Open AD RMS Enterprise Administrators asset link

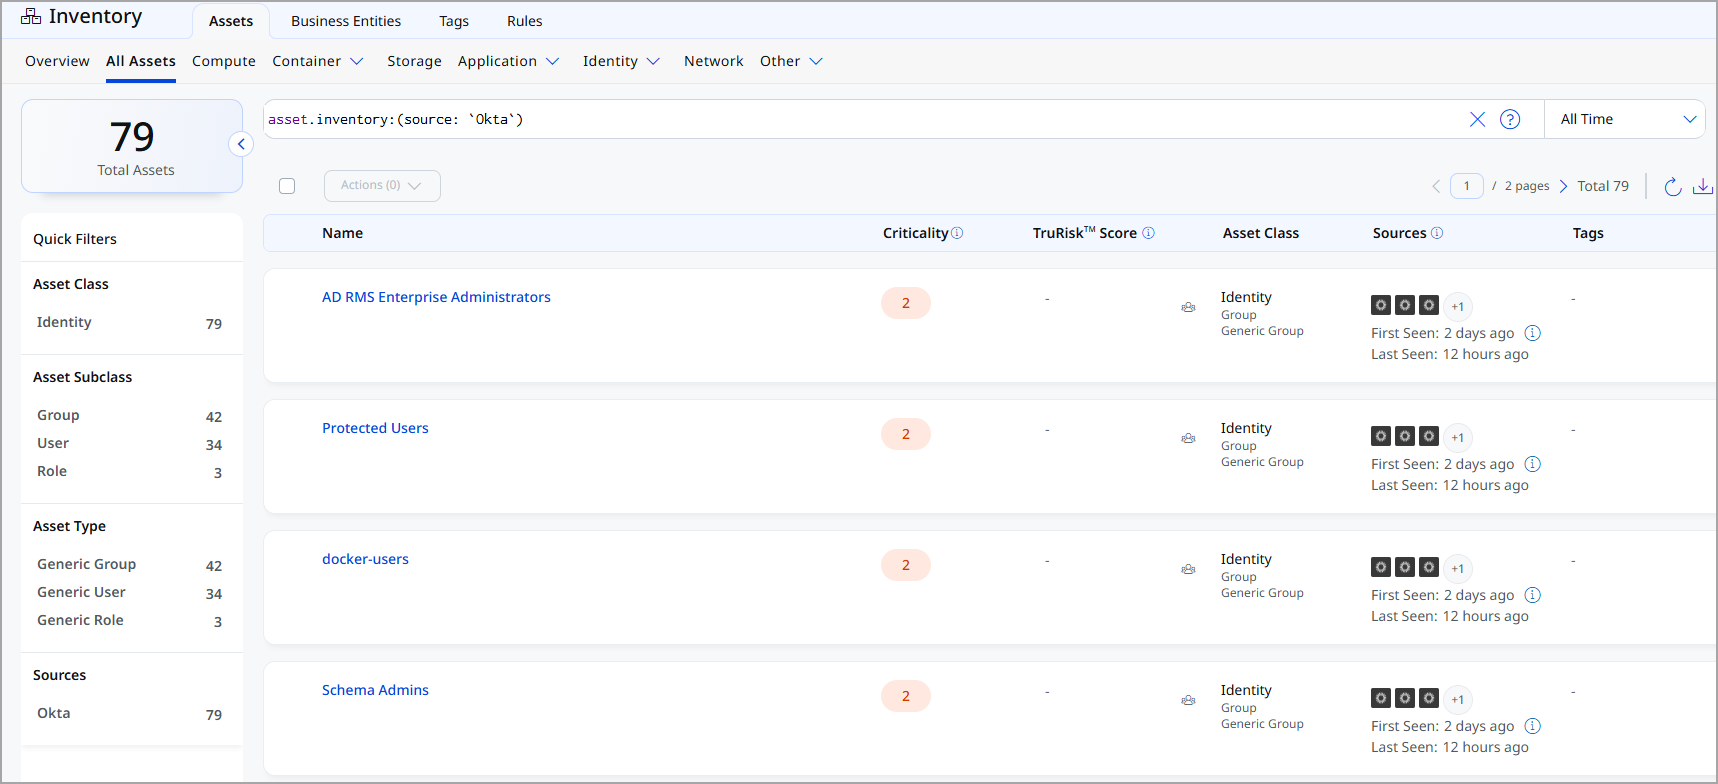(436, 297)
